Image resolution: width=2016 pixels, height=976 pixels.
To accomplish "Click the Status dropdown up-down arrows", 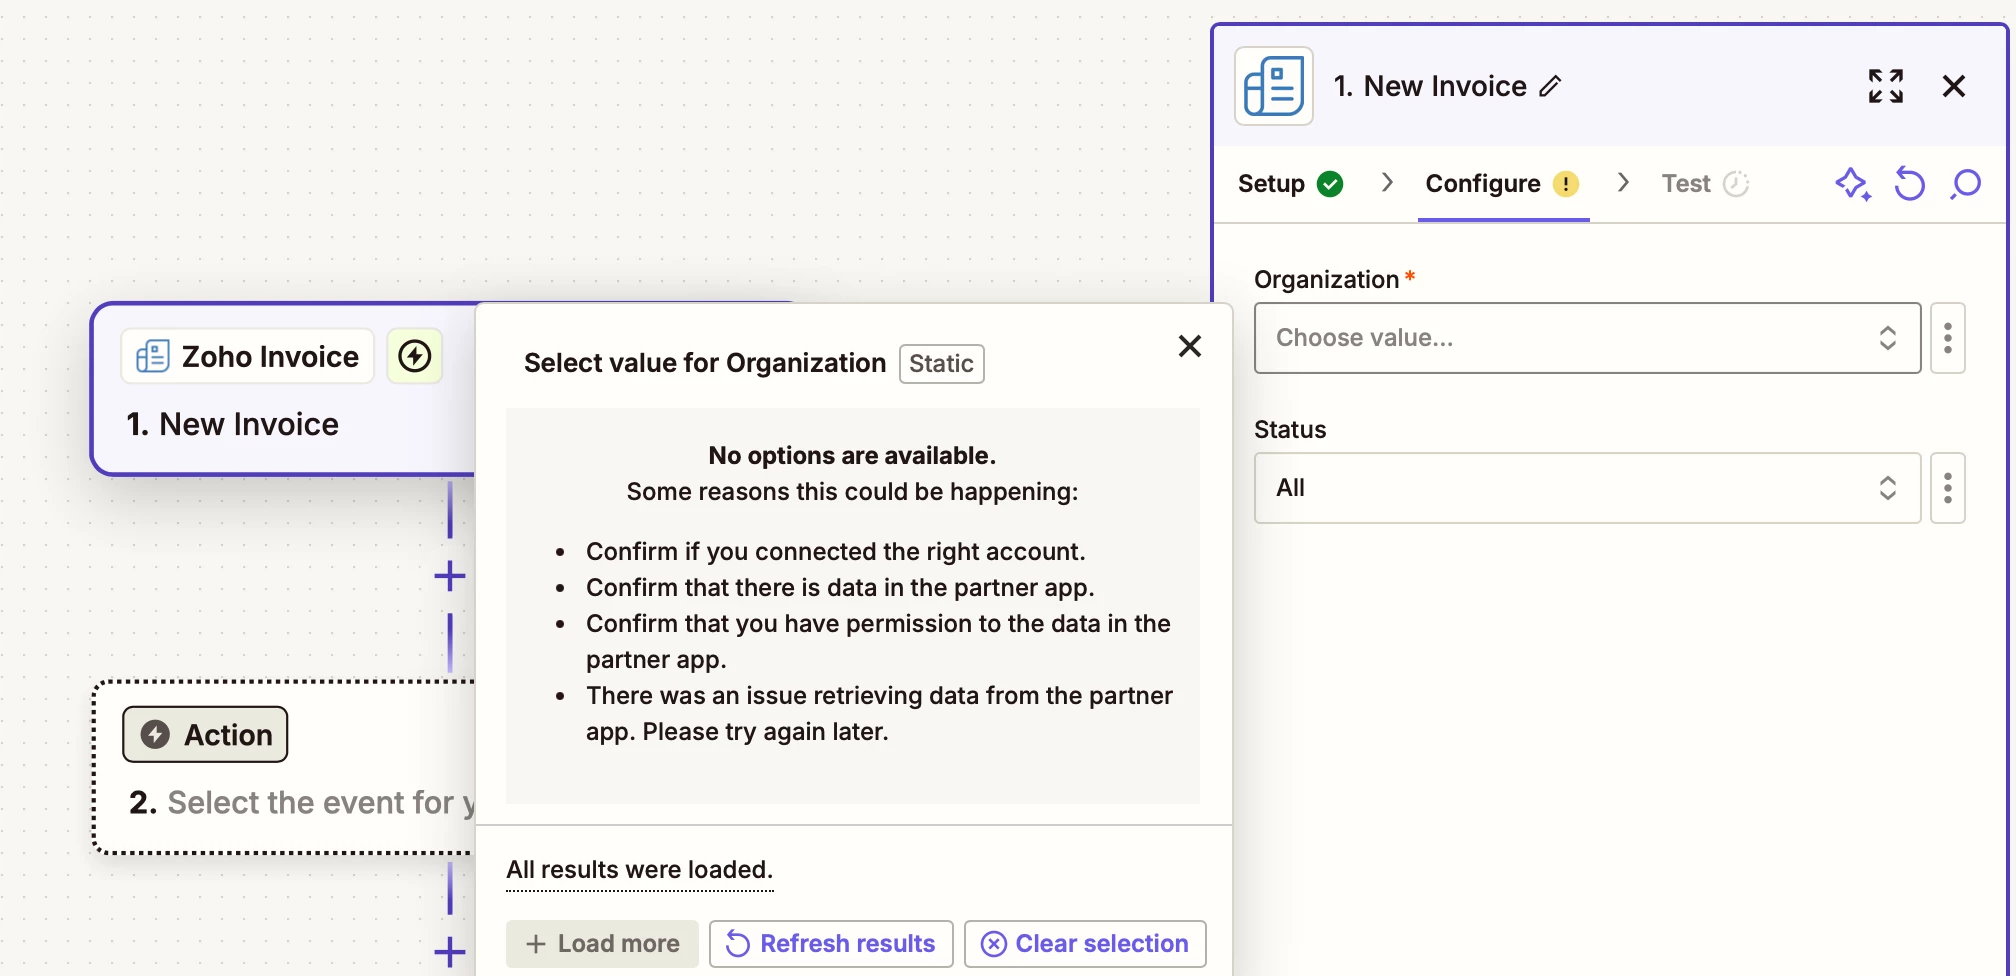I will 1887,488.
